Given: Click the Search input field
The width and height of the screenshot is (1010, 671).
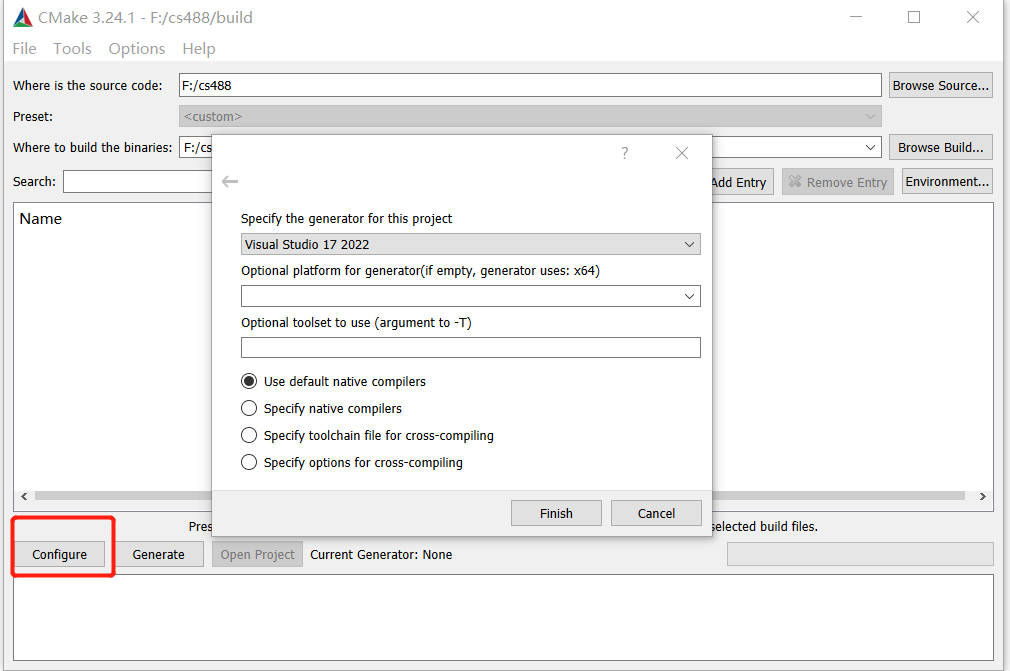Looking at the screenshot, I should pos(137,182).
